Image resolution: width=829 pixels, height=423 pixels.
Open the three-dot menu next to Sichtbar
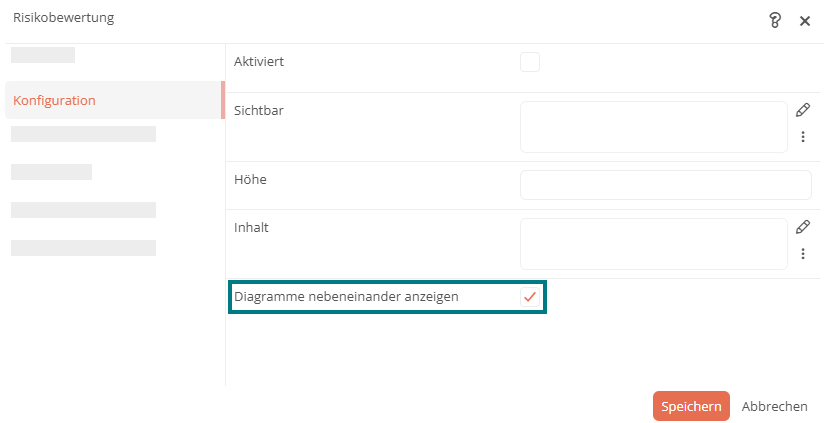803,136
